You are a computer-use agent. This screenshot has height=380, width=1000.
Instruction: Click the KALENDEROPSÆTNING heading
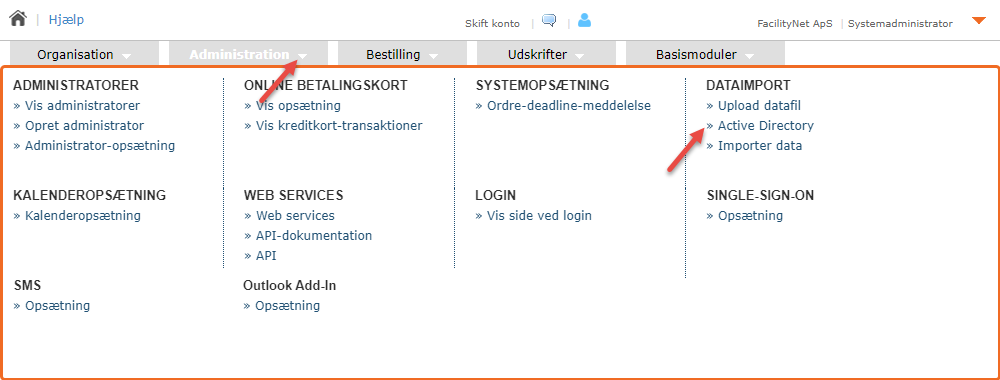coord(89,195)
